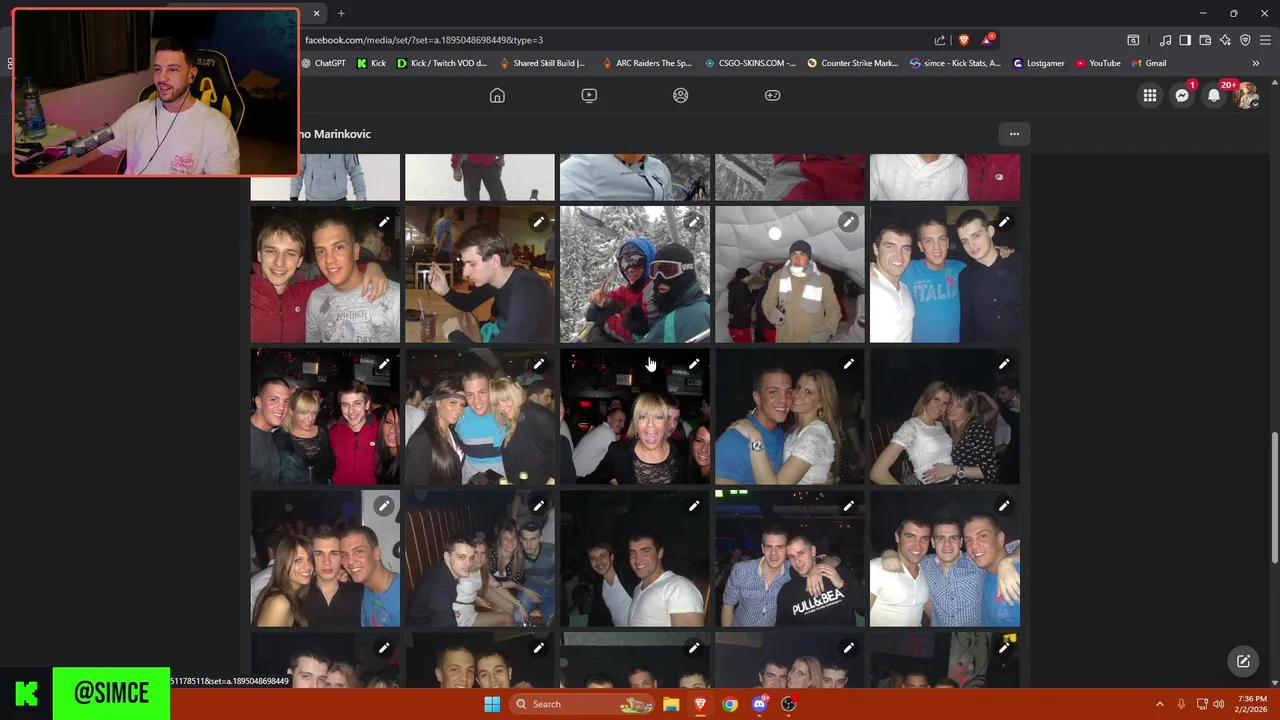Click the Brave Rewards triangle icon
This screenshot has width=1280, height=720.
(x=988, y=40)
